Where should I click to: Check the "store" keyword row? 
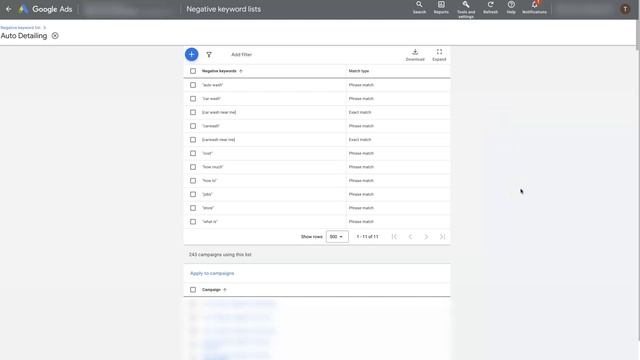click(x=193, y=208)
